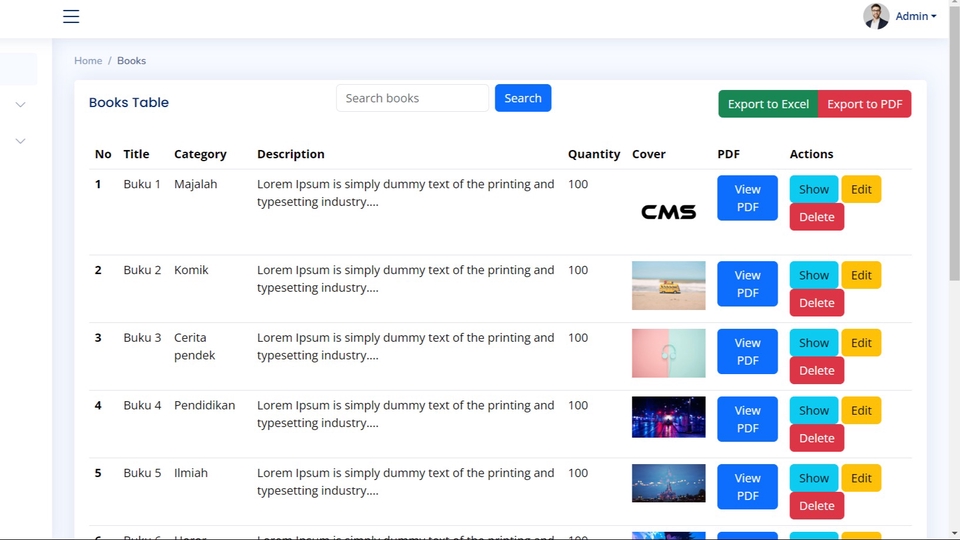Click the Cover column header
The width and height of the screenshot is (960, 540).
[648, 154]
